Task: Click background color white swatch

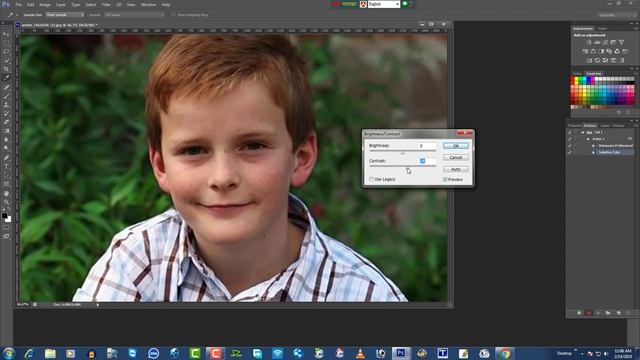Action: pos(9,220)
